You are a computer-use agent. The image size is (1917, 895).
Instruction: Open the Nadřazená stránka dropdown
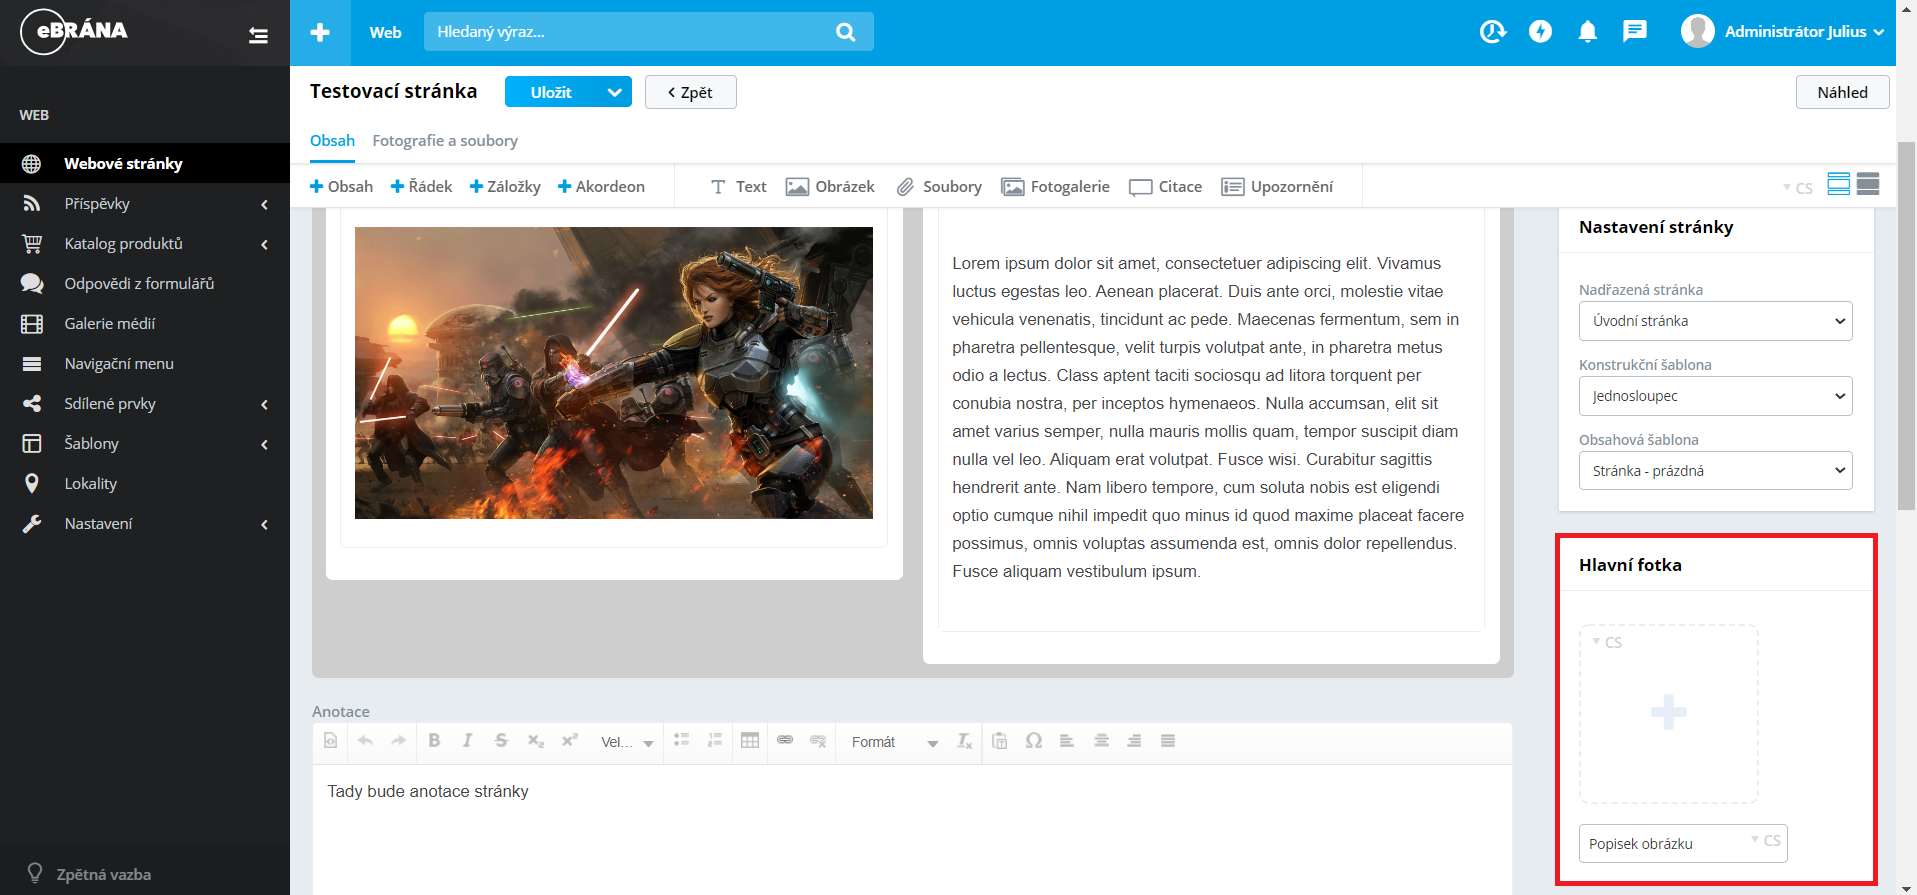tap(1716, 321)
